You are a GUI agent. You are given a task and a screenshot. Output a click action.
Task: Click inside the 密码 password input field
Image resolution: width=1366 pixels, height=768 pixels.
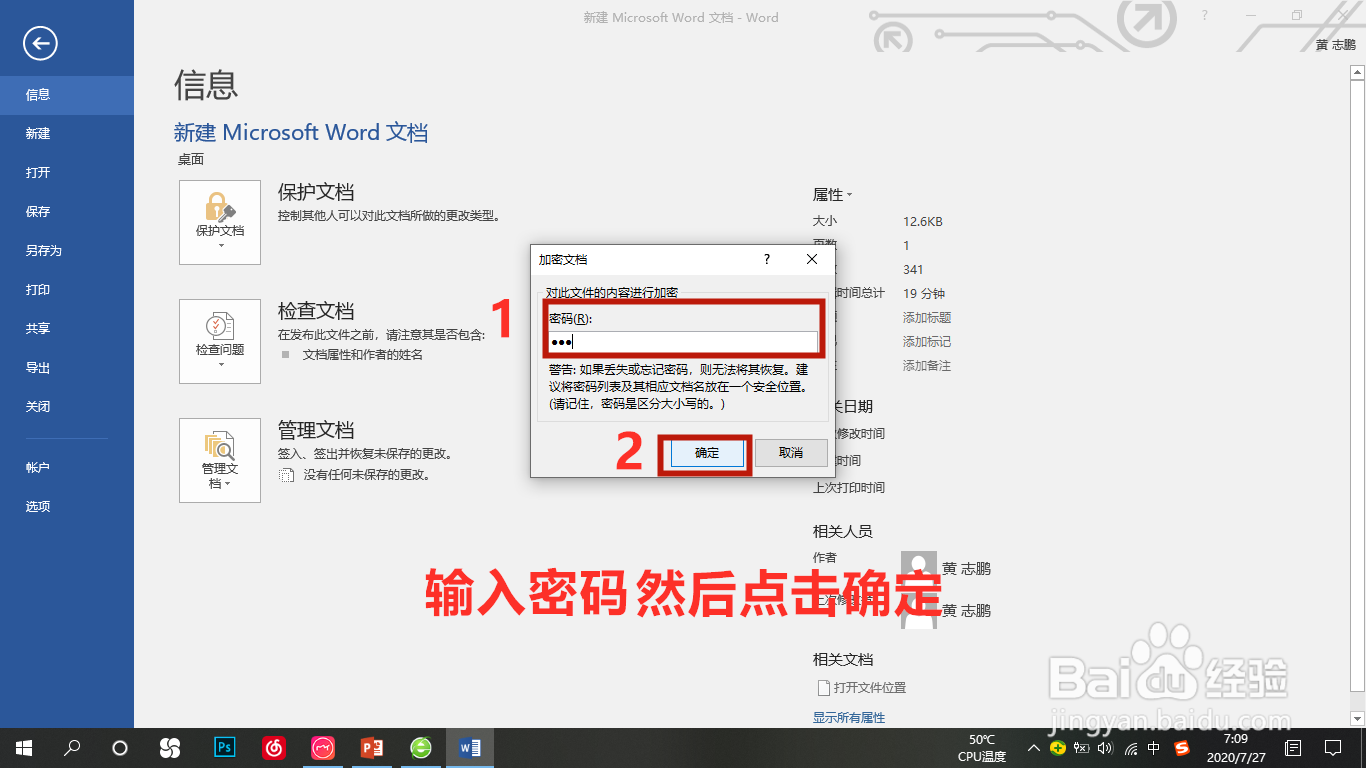(x=683, y=341)
